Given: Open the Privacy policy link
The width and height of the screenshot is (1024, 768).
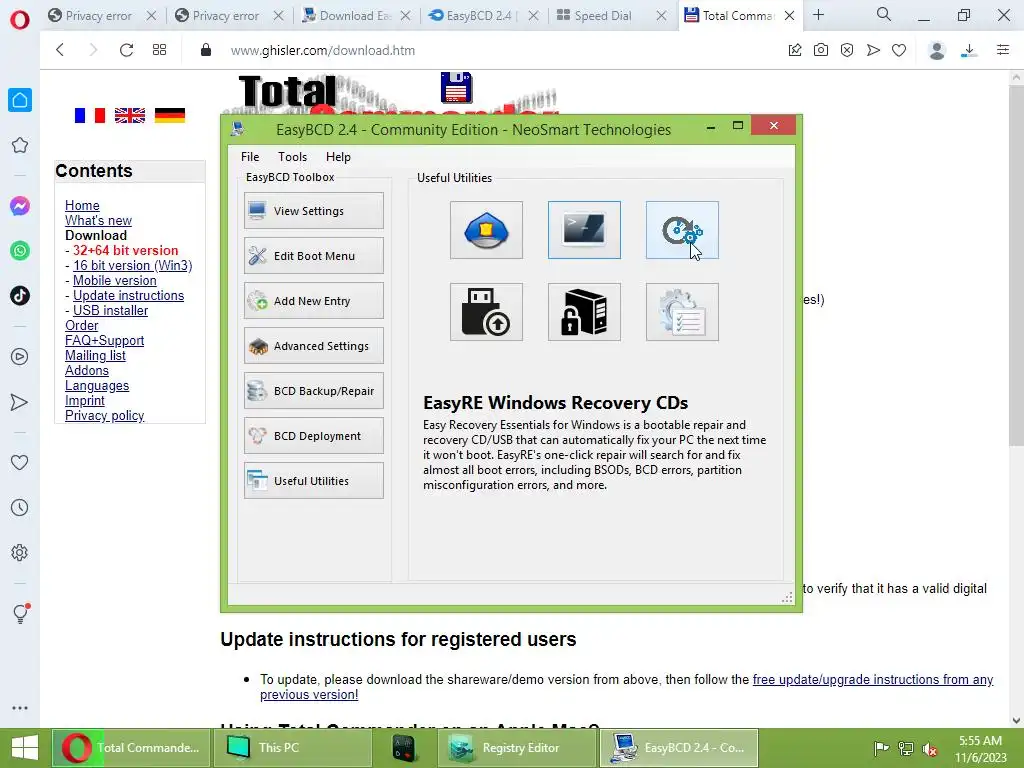Looking at the screenshot, I should [104, 415].
